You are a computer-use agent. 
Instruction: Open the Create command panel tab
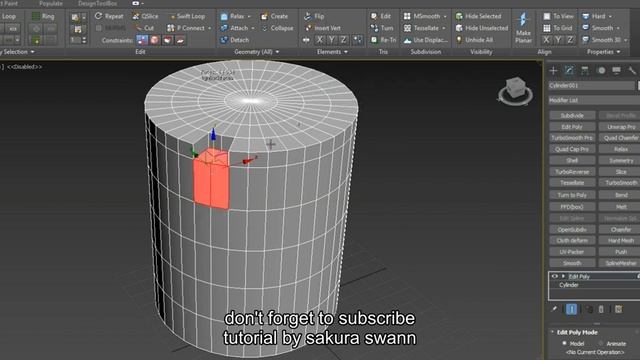tap(553, 71)
